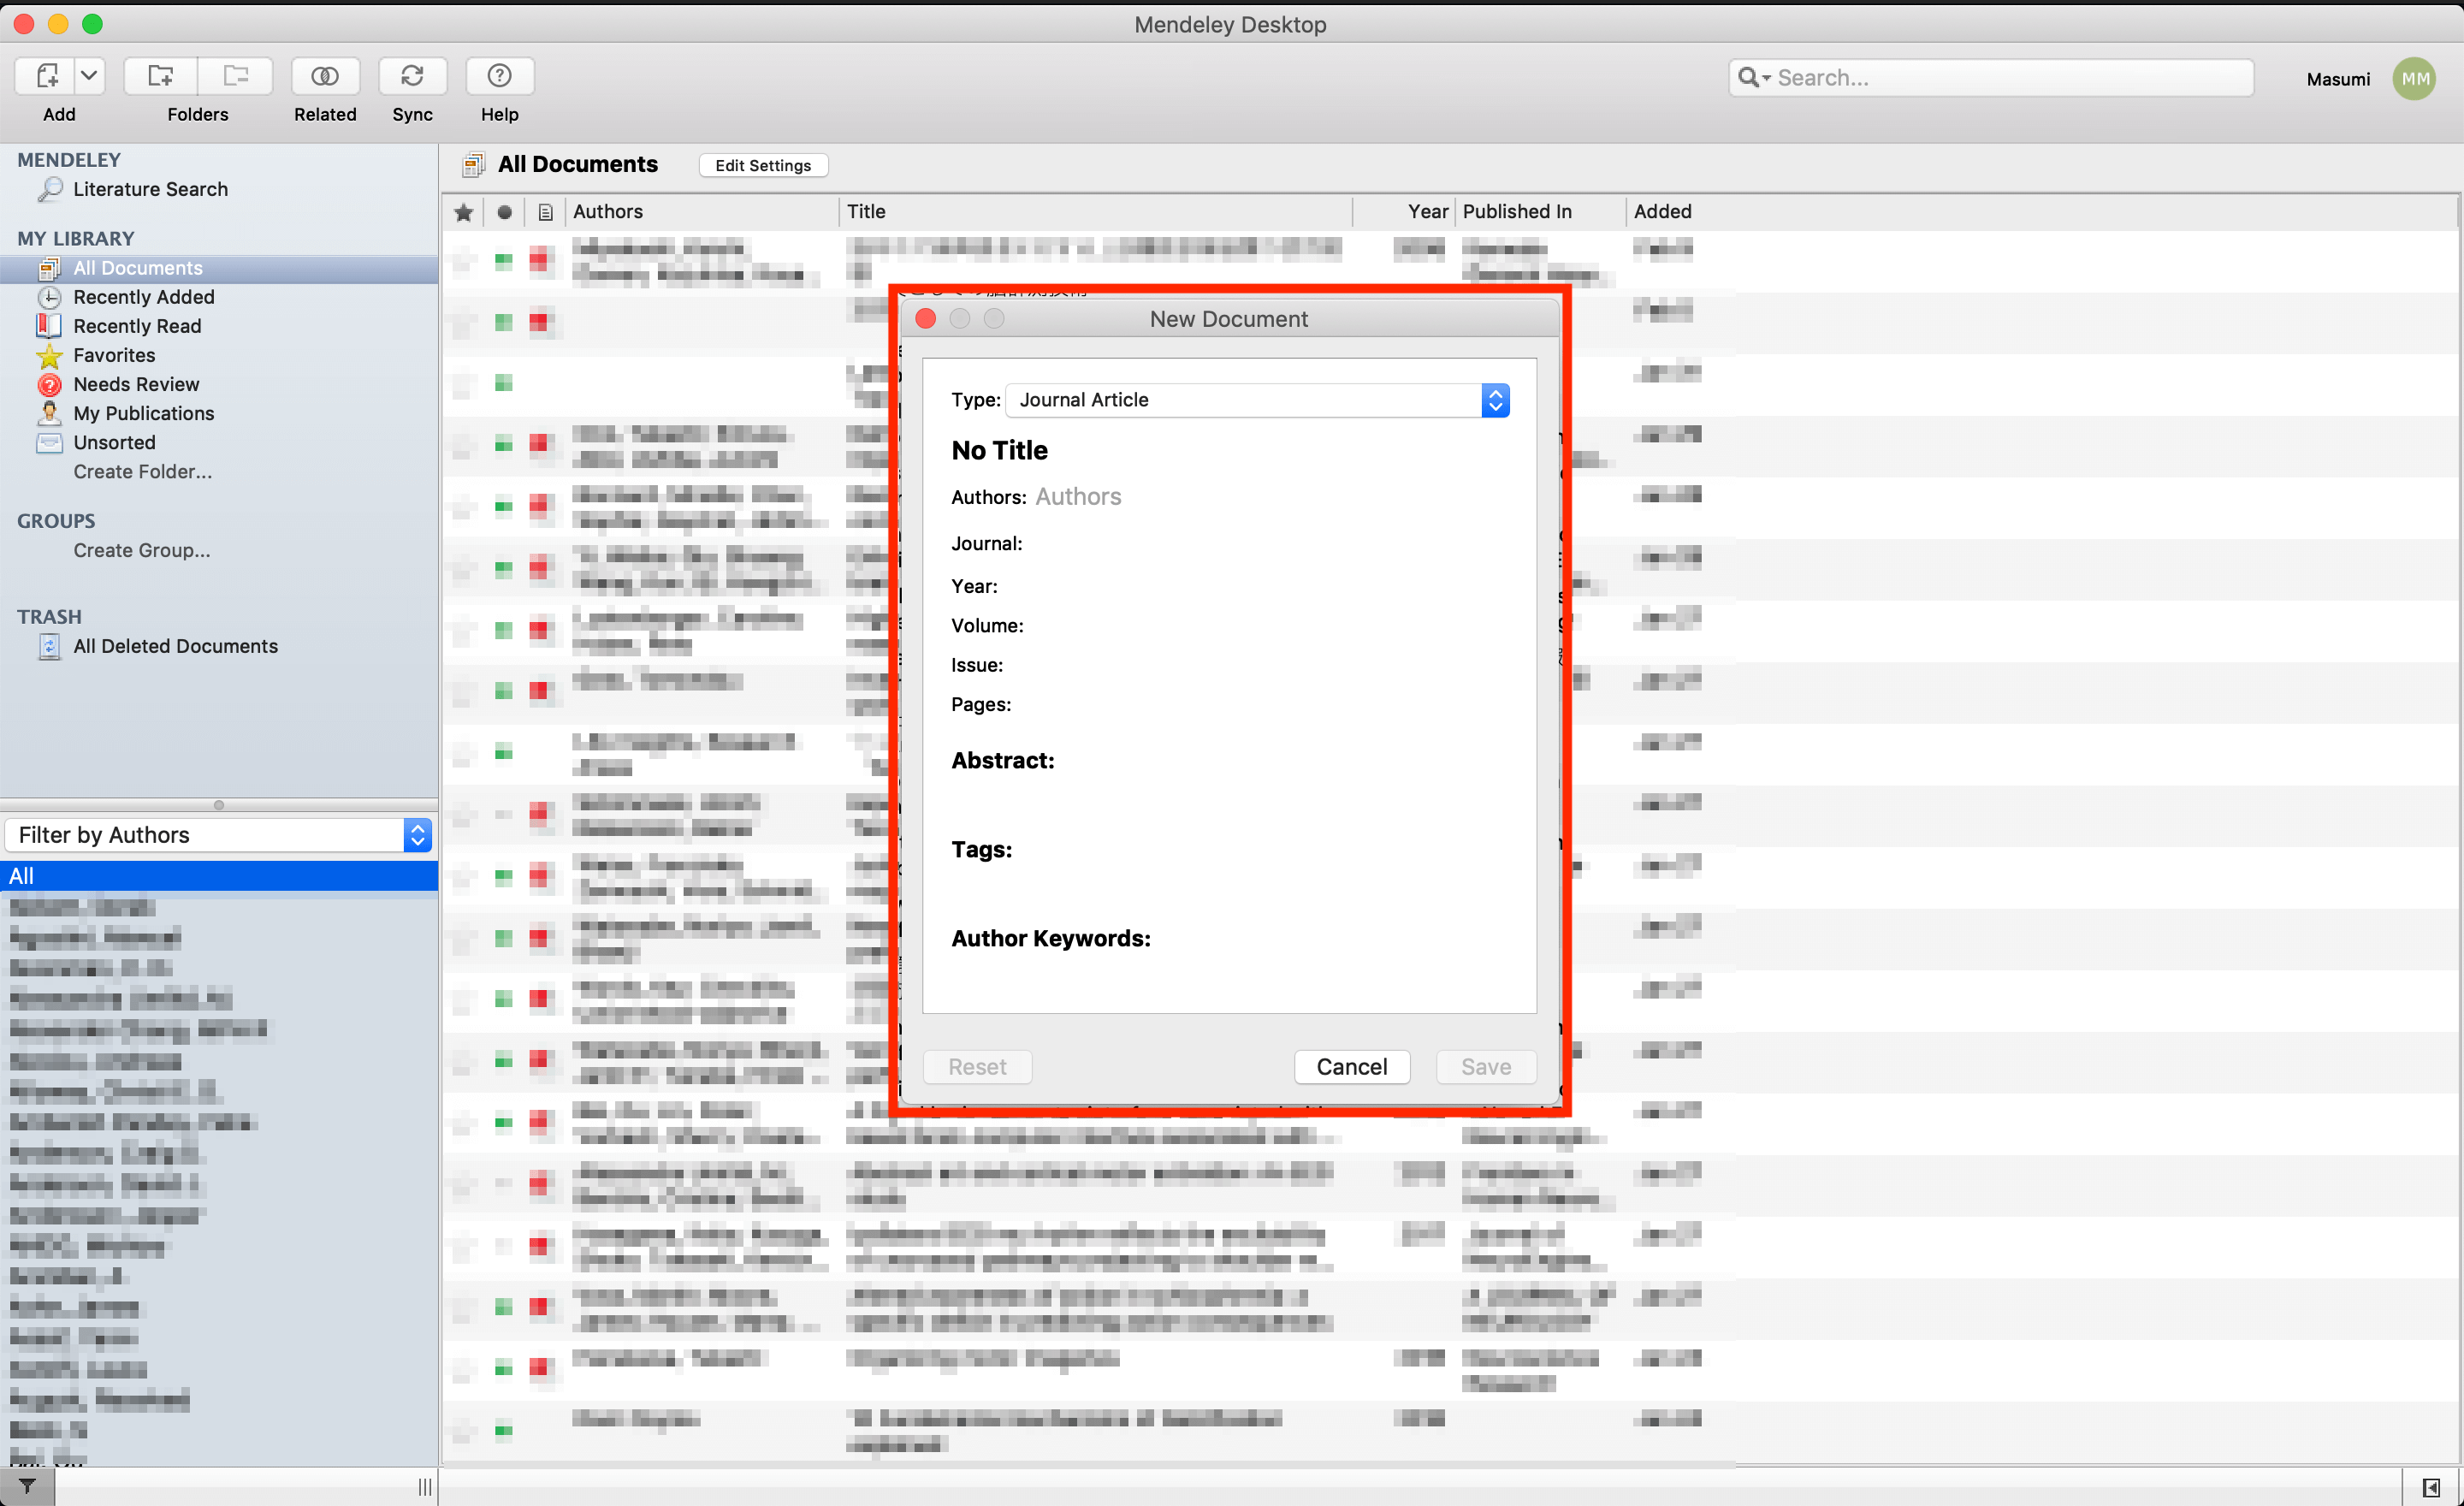The height and width of the screenshot is (1506, 2464).
Task: Click the Unsorted library section
Action: (x=110, y=442)
